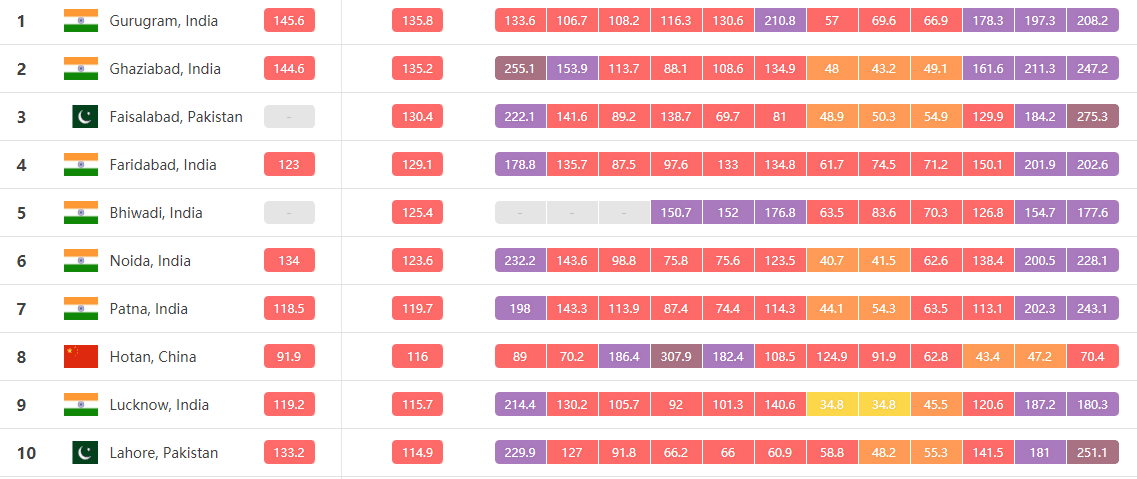Image resolution: width=1137 pixels, height=479 pixels.
Task: Open the Ghaziabad, India city link
Action: tap(165, 69)
